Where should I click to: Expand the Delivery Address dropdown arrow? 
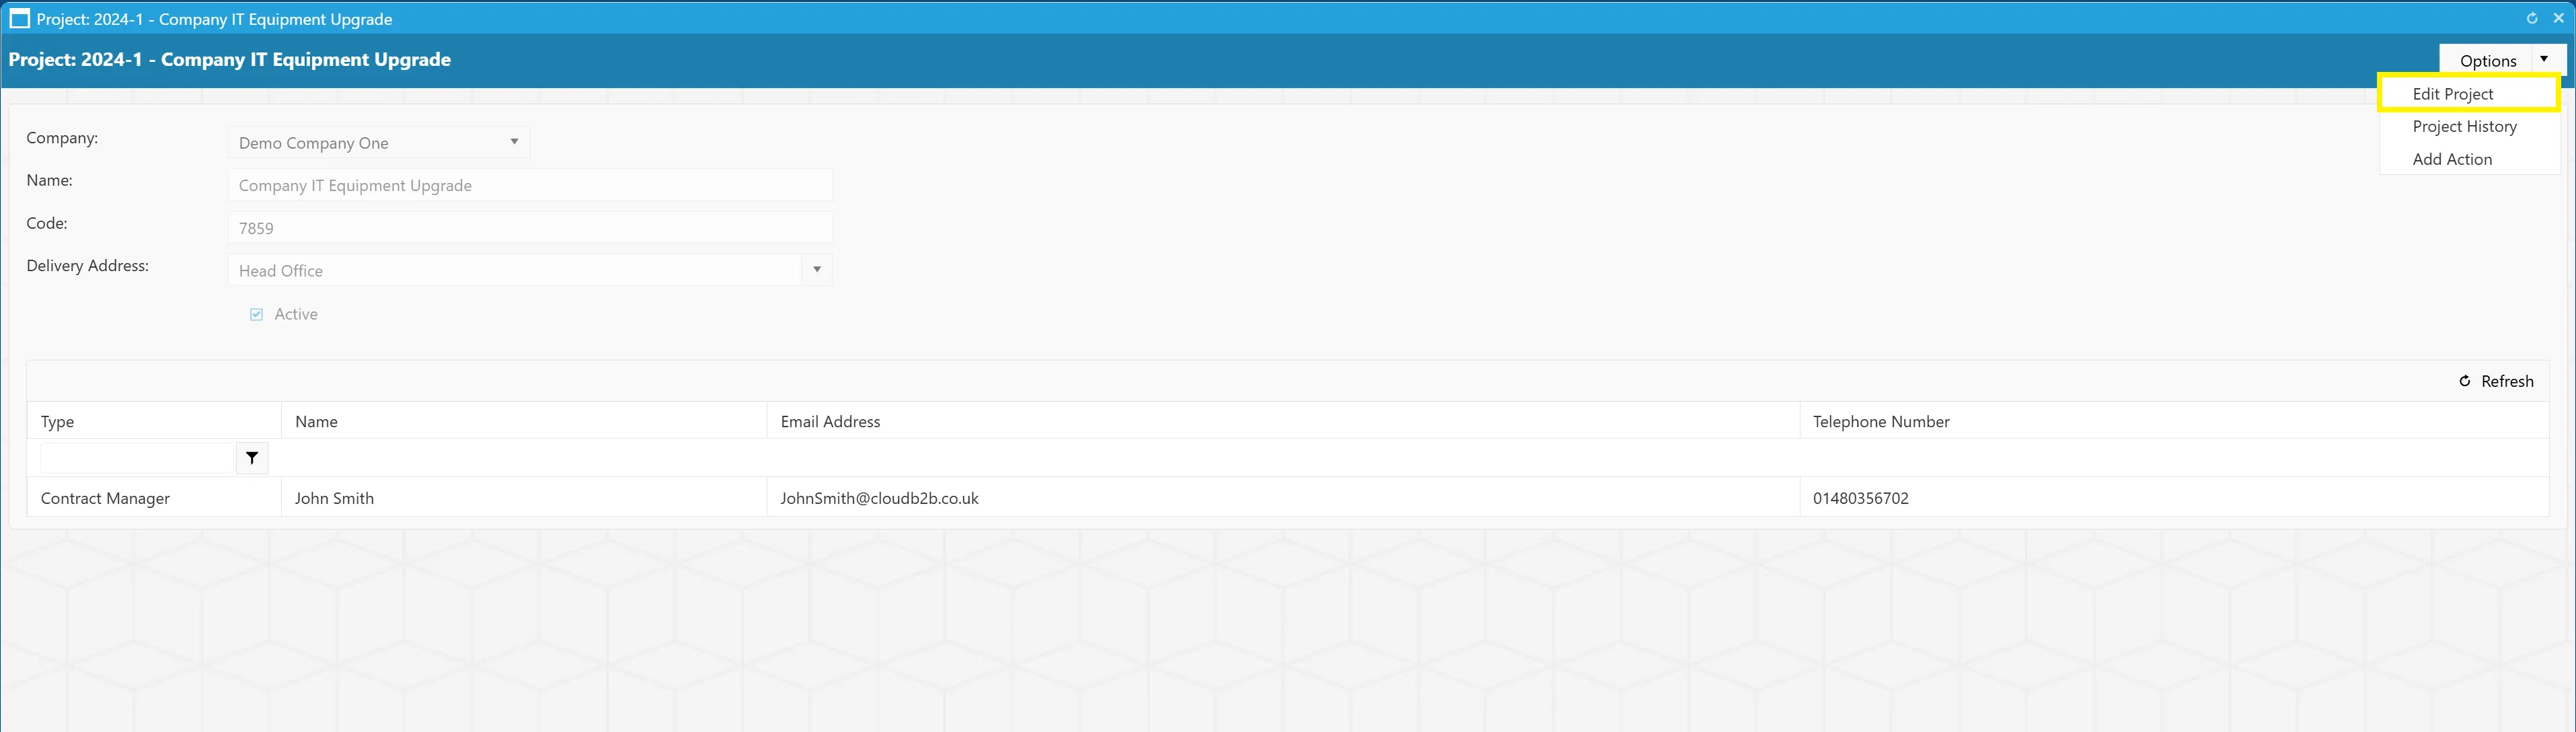[817, 270]
